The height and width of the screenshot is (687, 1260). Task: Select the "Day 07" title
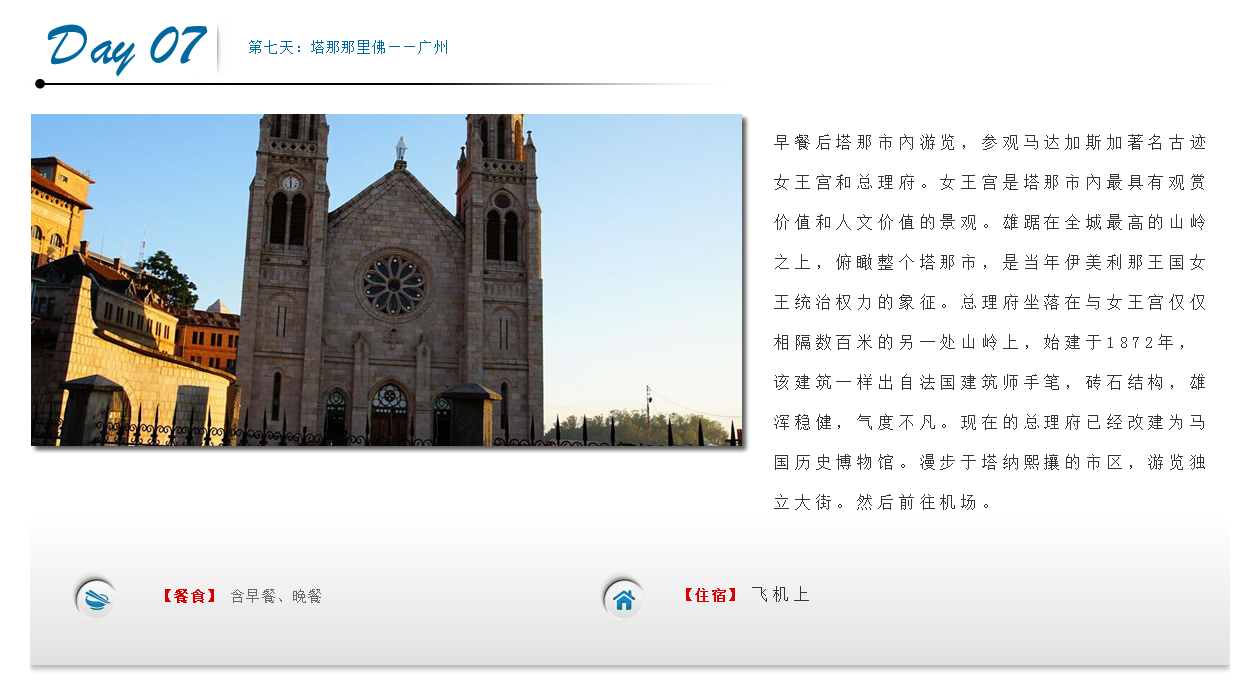[126, 47]
